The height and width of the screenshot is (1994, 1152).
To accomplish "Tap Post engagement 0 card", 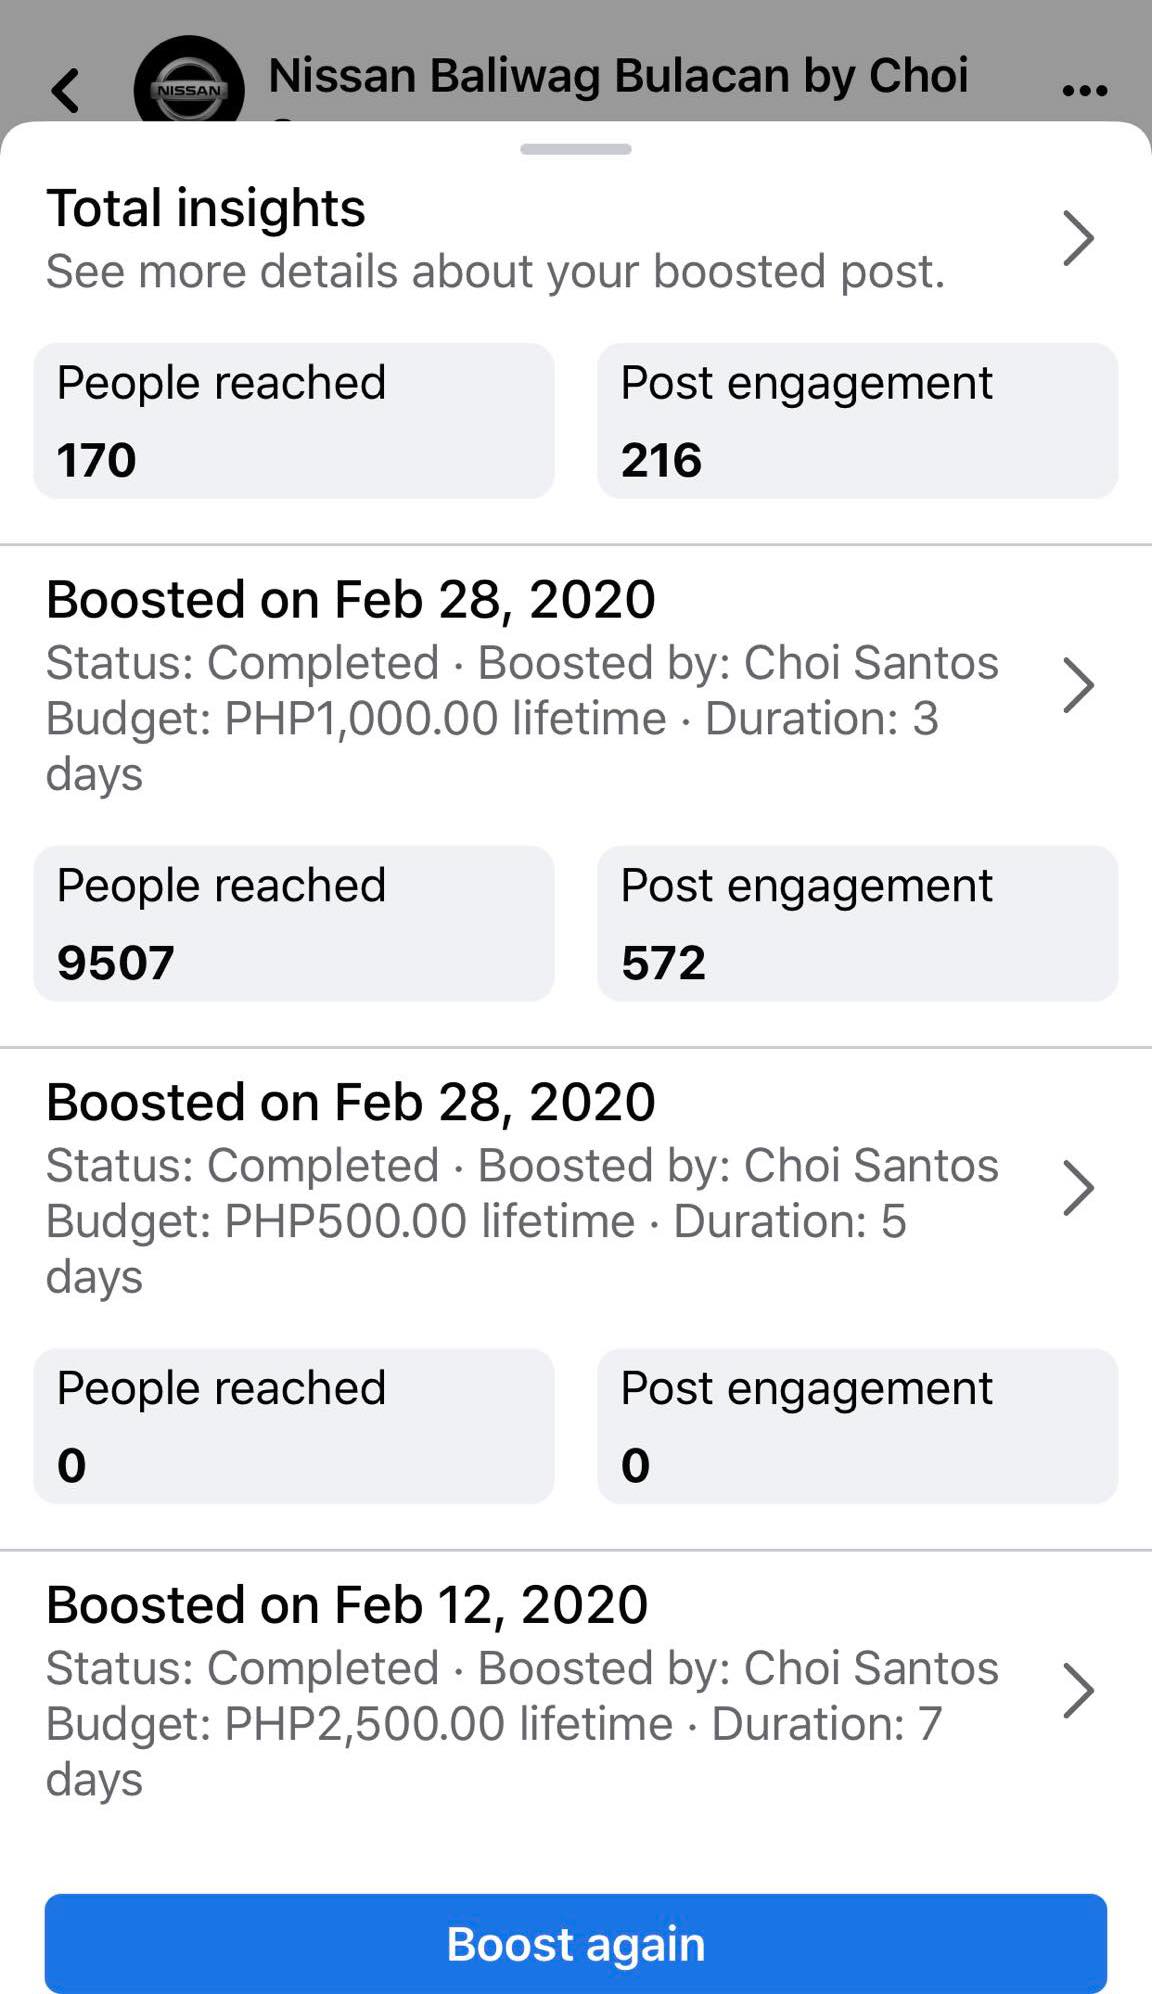I will pyautogui.click(x=857, y=1426).
